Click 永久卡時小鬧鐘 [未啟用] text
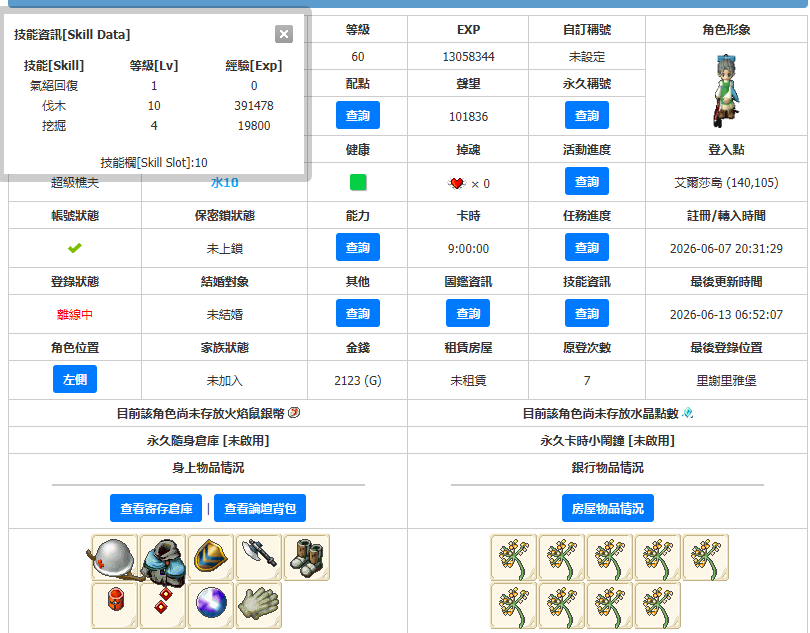This screenshot has height=633, width=810. [608, 441]
